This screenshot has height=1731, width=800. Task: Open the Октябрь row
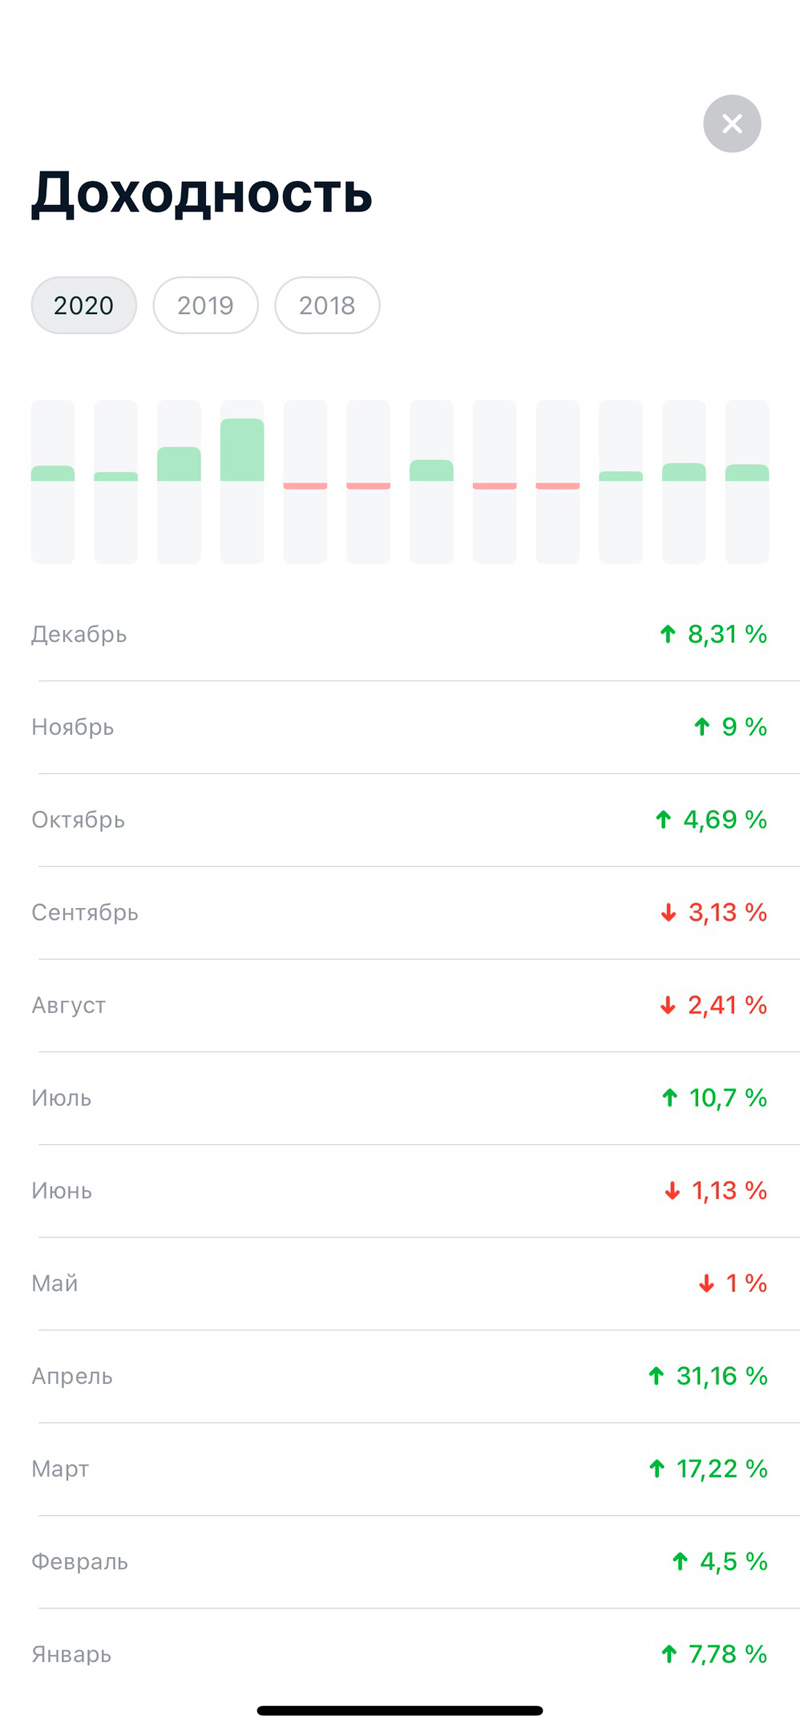point(400,820)
